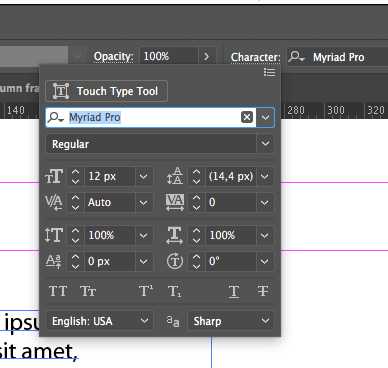
Task: Click the character rotation icon
Action: click(175, 261)
